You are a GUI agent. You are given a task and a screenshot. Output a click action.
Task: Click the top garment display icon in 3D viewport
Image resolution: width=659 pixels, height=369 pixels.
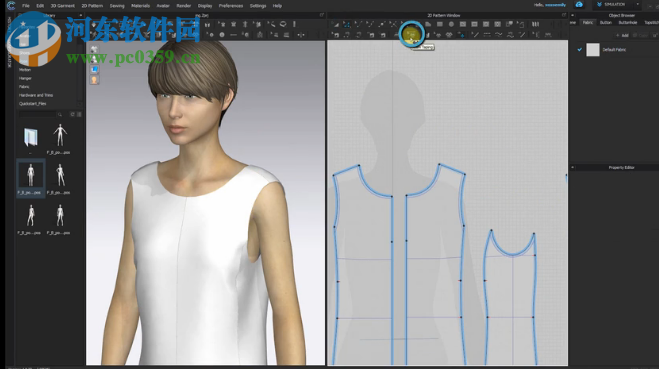click(x=94, y=50)
